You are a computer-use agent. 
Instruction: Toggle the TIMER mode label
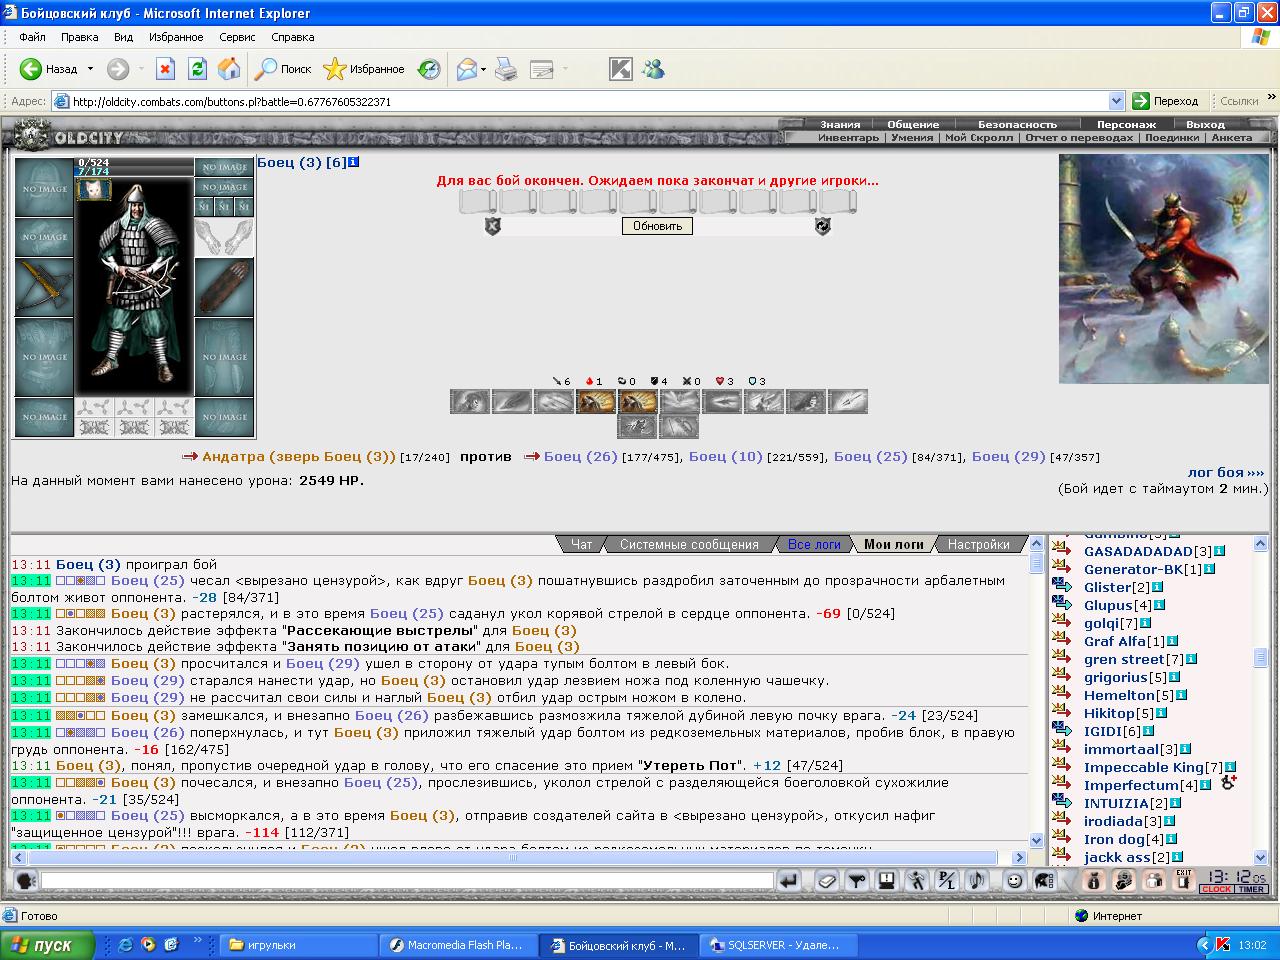[x=1252, y=889]
